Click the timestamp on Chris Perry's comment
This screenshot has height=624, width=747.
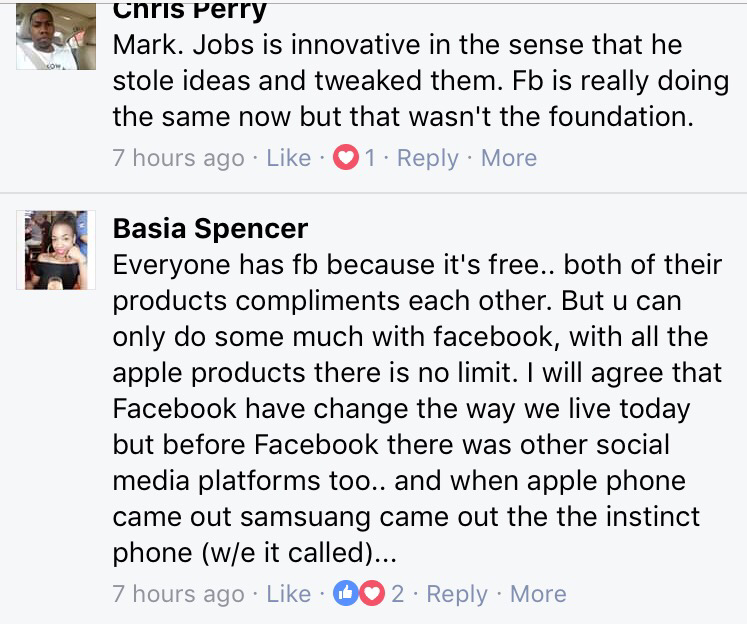tap(178, 158)
